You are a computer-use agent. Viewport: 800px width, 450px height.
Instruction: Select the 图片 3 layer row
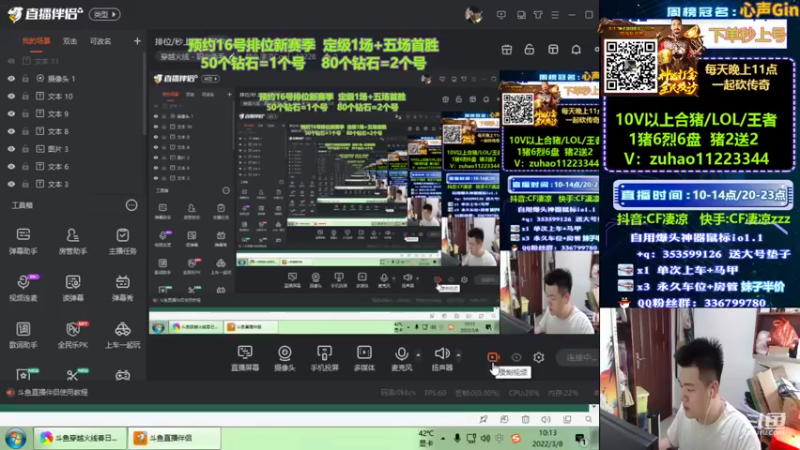pyautogui.click(x=72, y=149)
